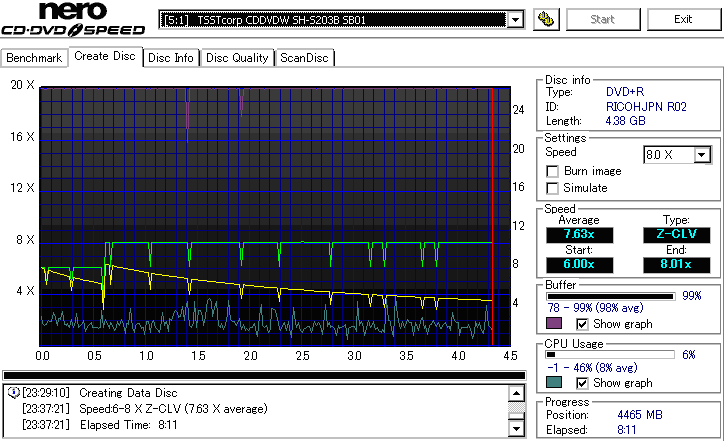Toggle the Buffer Show graph checkbox
Screen dimensions: 724x441
tap(582, 324)
